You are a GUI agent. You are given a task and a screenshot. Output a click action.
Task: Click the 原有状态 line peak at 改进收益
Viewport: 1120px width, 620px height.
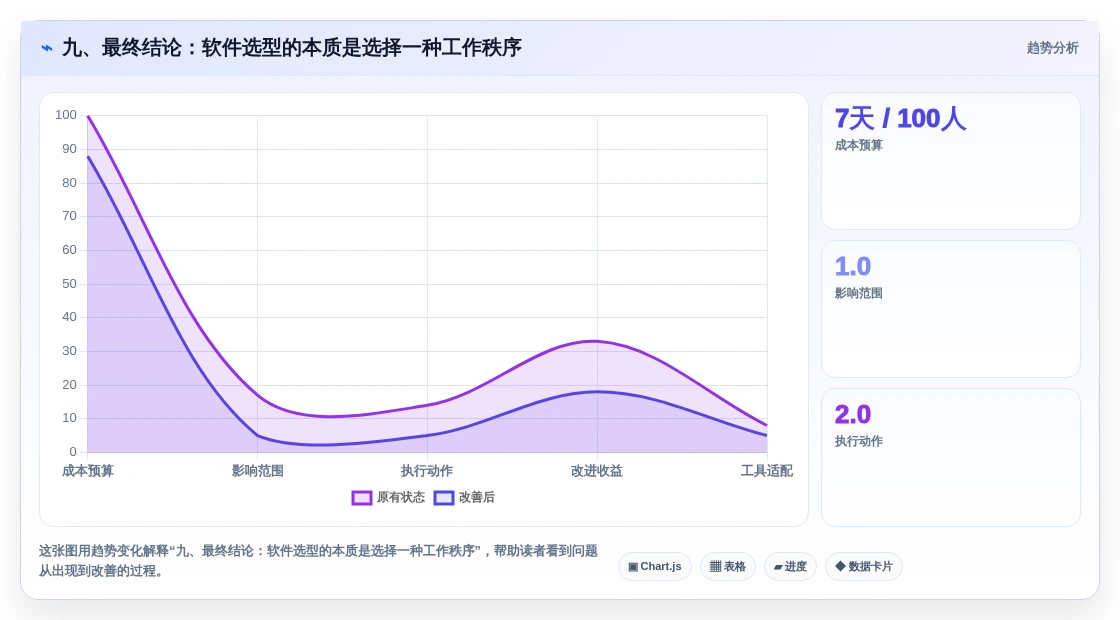[x=597, y=341]
